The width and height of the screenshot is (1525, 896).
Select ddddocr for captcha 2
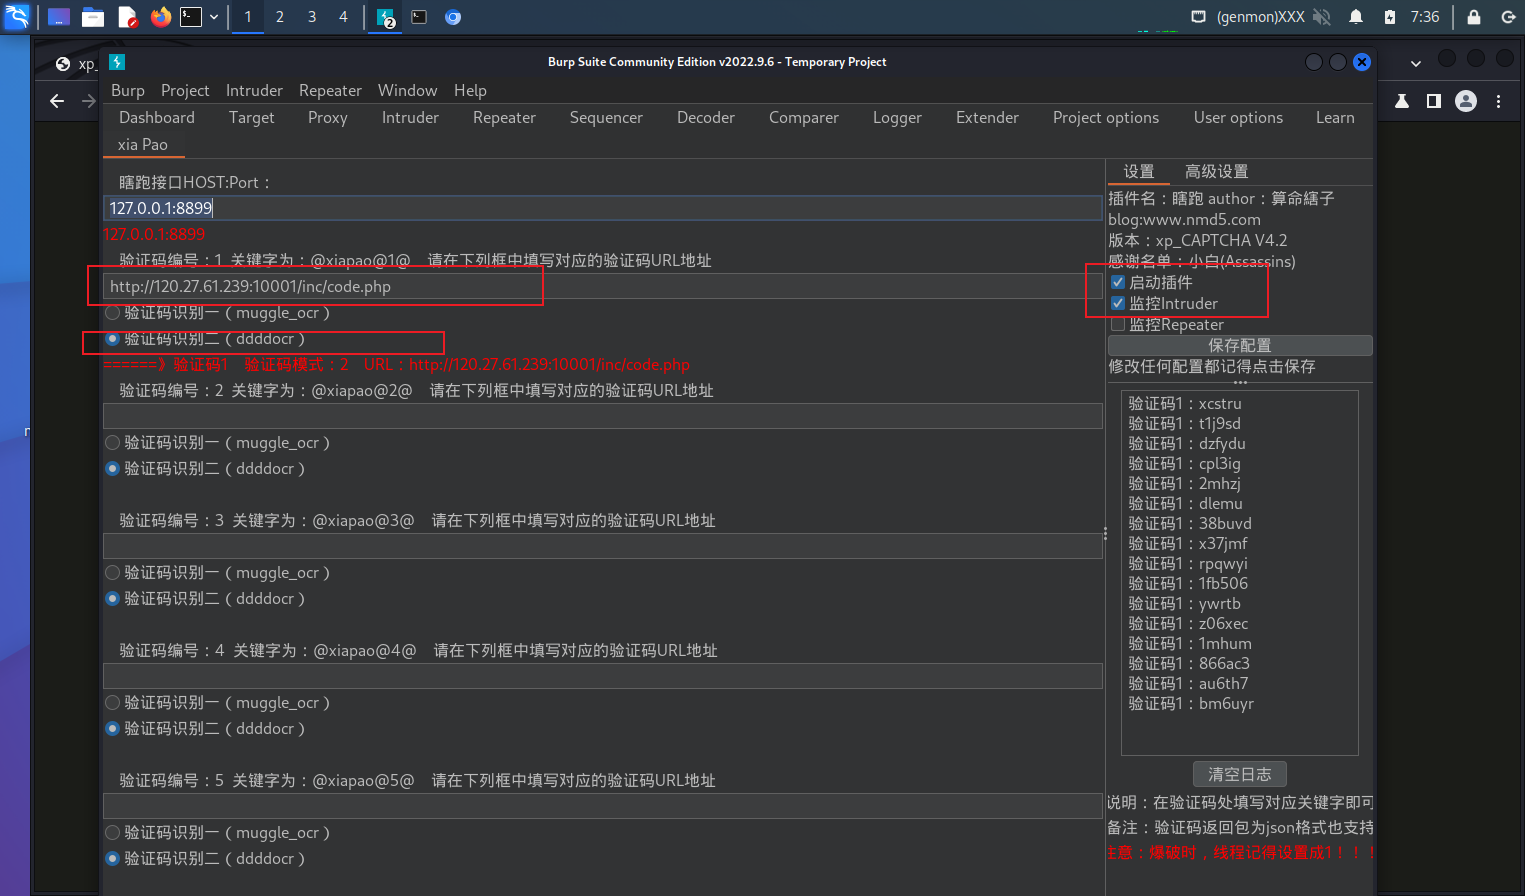pyautogui.click(x=113, y=469)
